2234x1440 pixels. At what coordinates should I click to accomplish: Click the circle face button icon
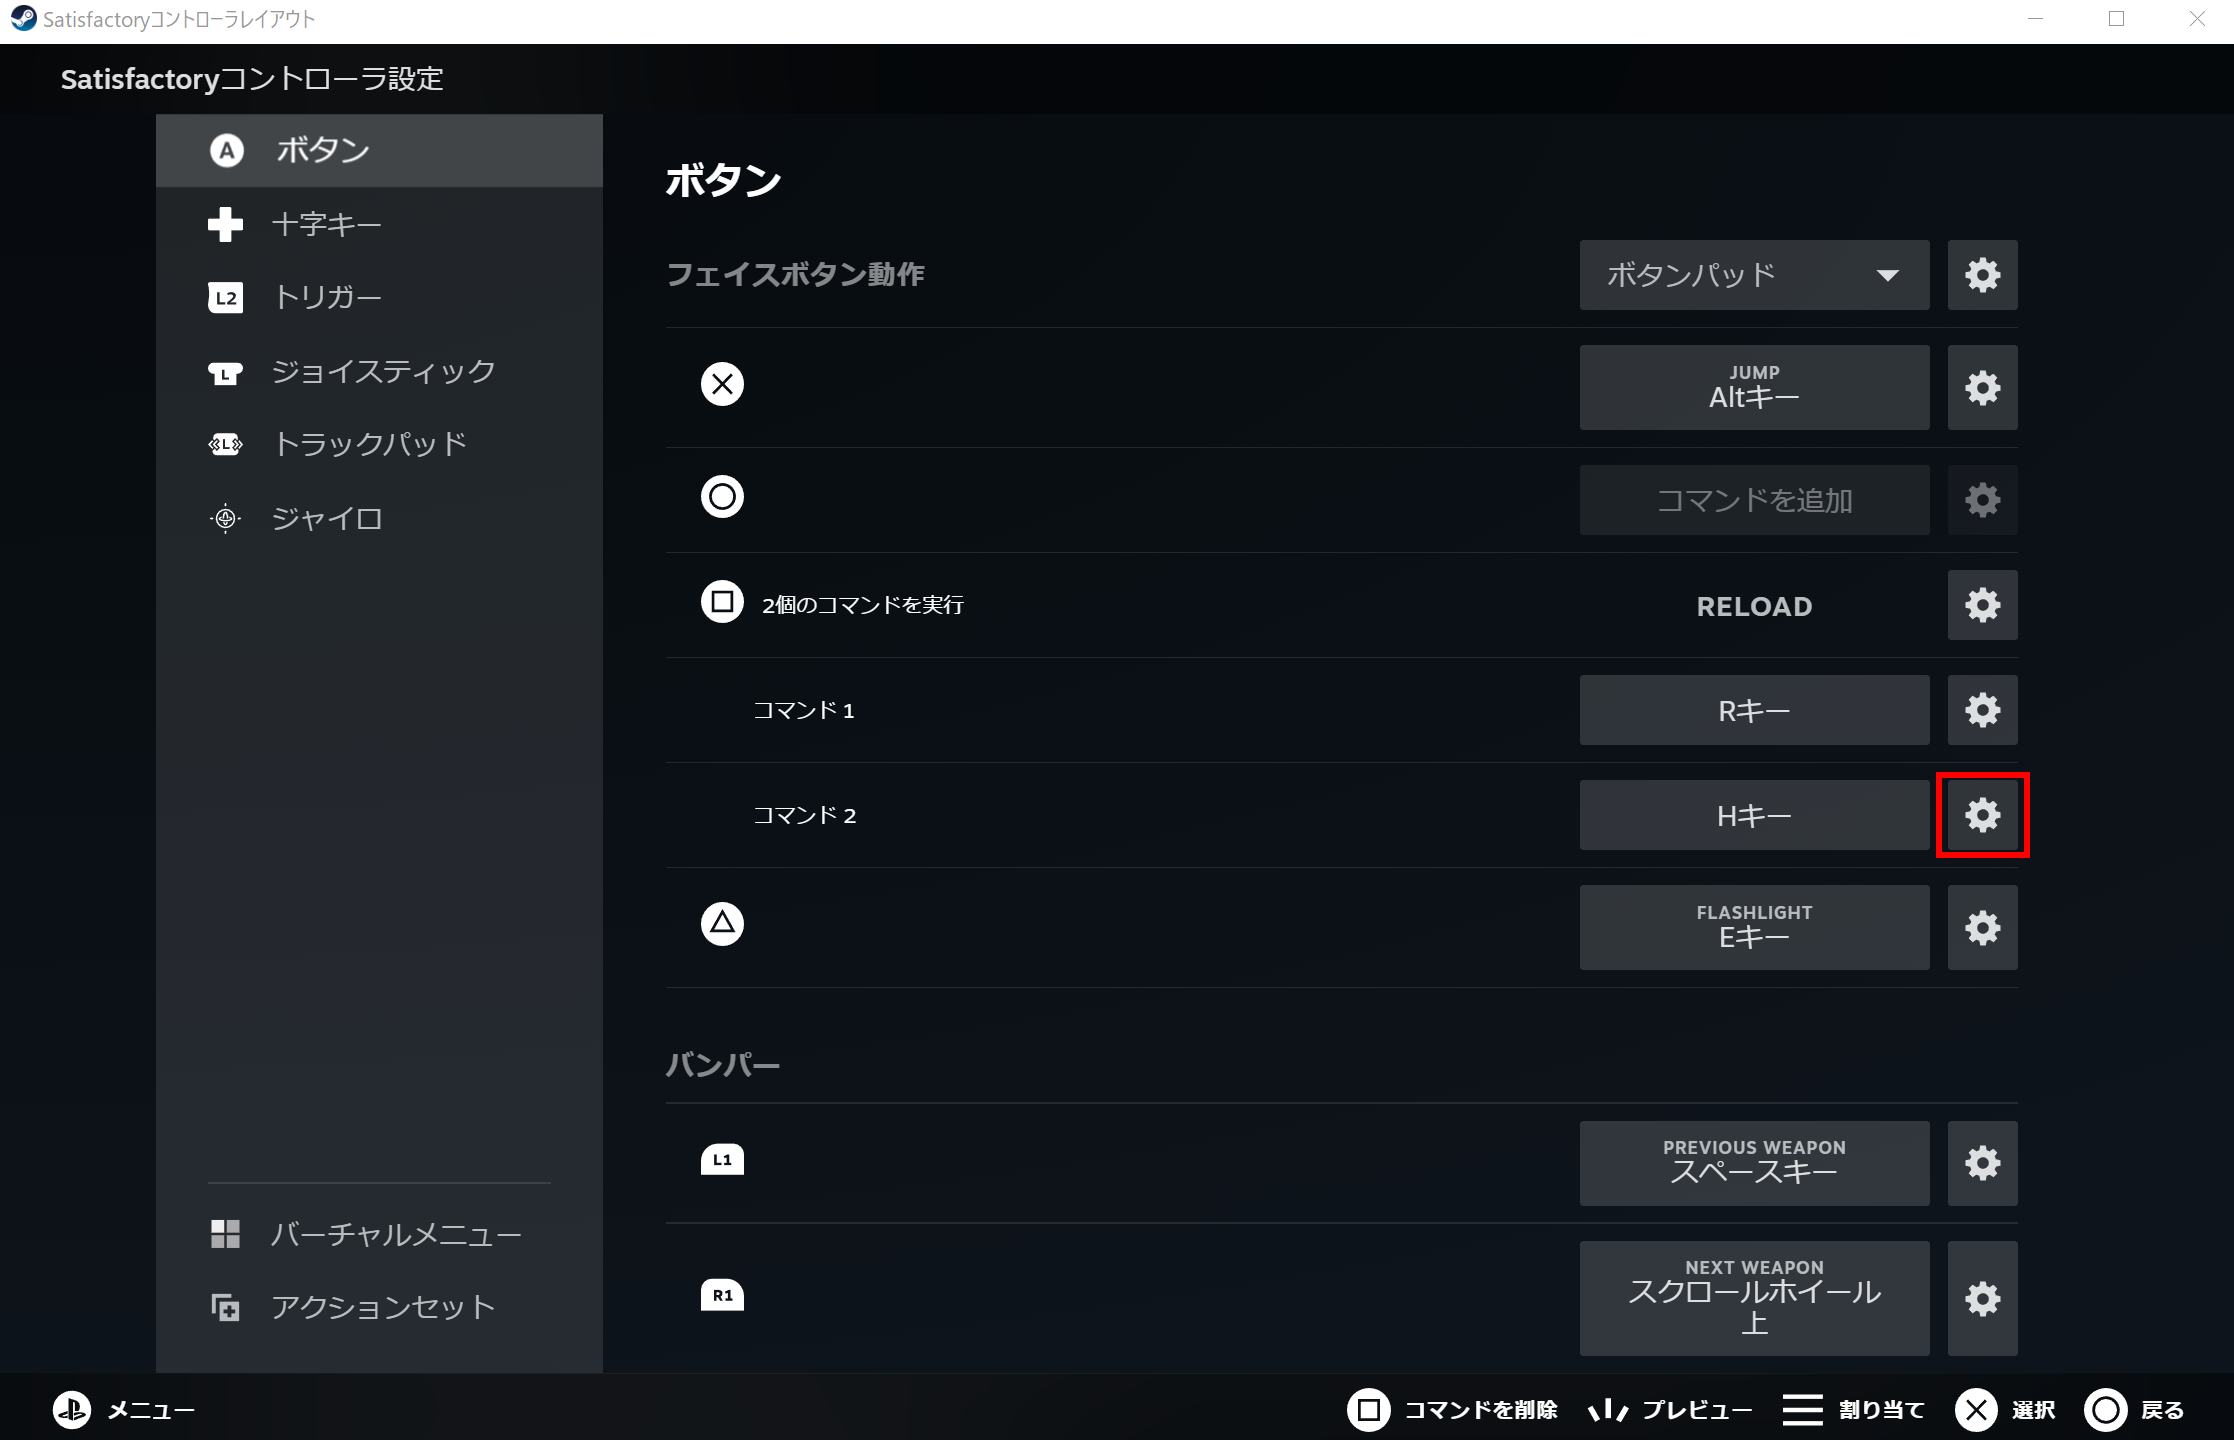pyautogui.click(x=722, y=497)
